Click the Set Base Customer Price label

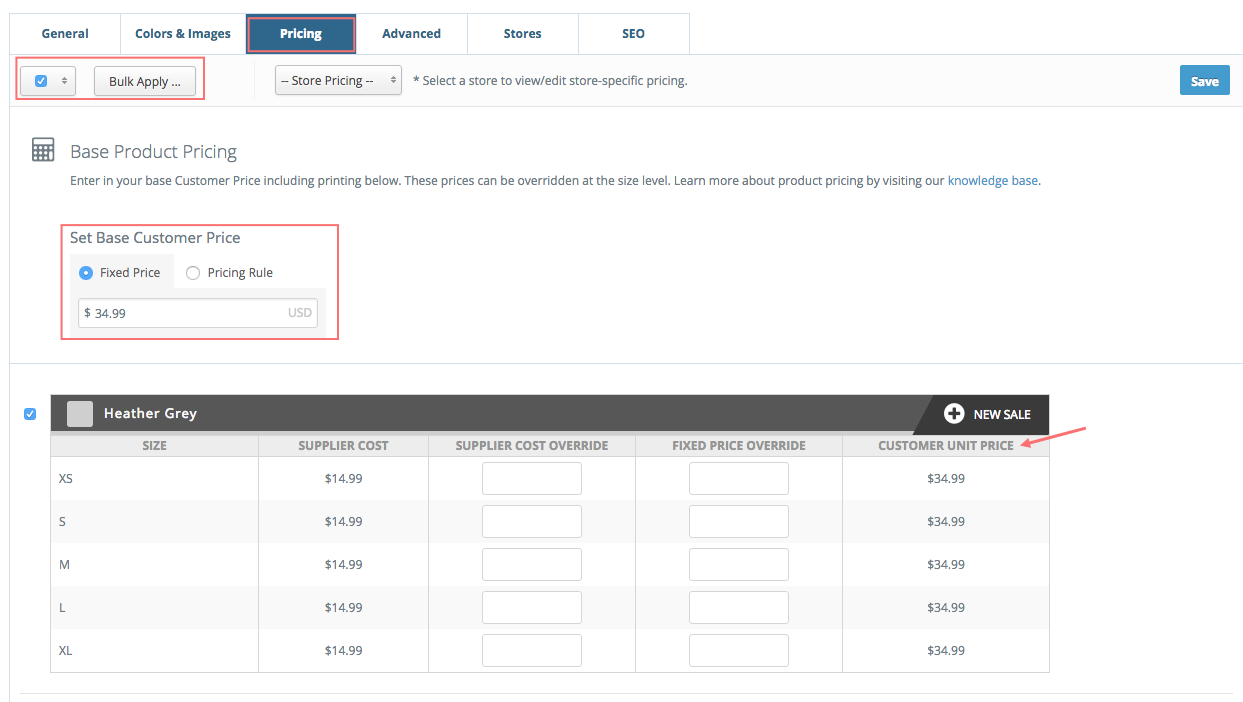pos(155,238)
